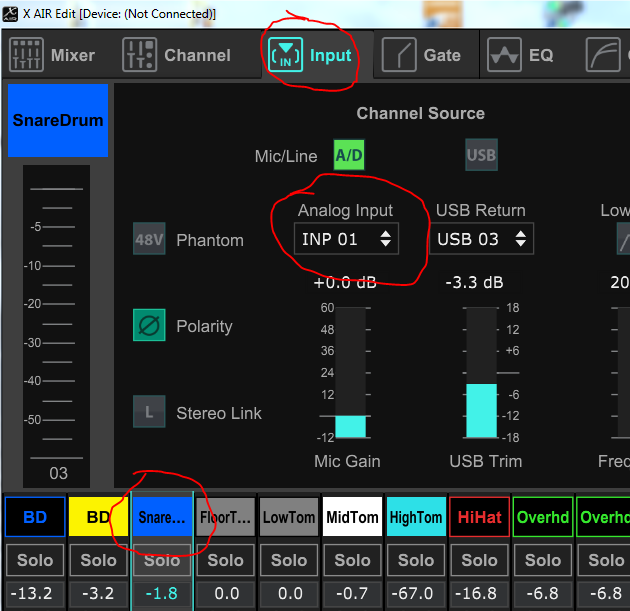
Task: Open the EQ tab icon
Action: 504,55
